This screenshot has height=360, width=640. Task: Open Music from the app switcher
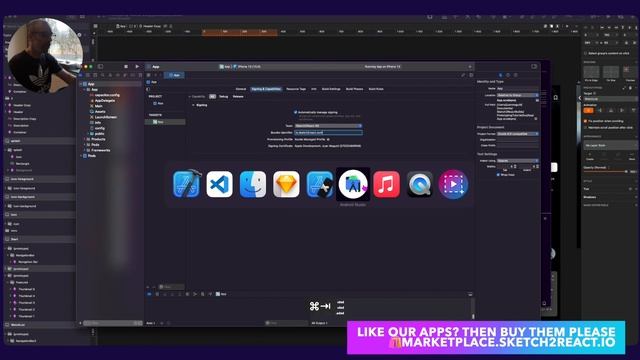click(x=386, y=184)
